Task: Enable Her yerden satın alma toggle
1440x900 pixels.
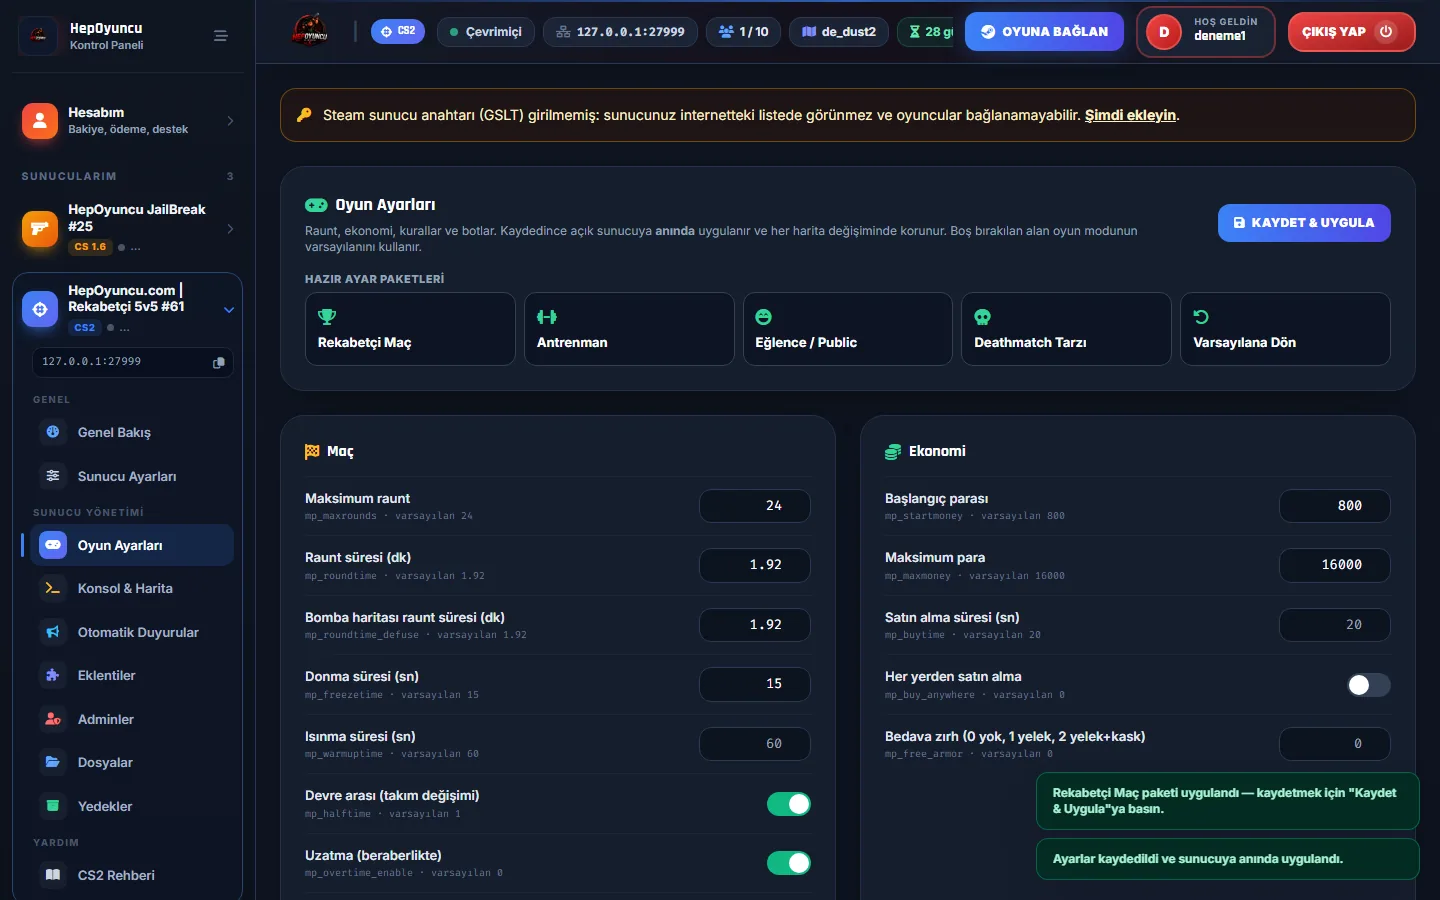Action: (x=1368, y=685)
